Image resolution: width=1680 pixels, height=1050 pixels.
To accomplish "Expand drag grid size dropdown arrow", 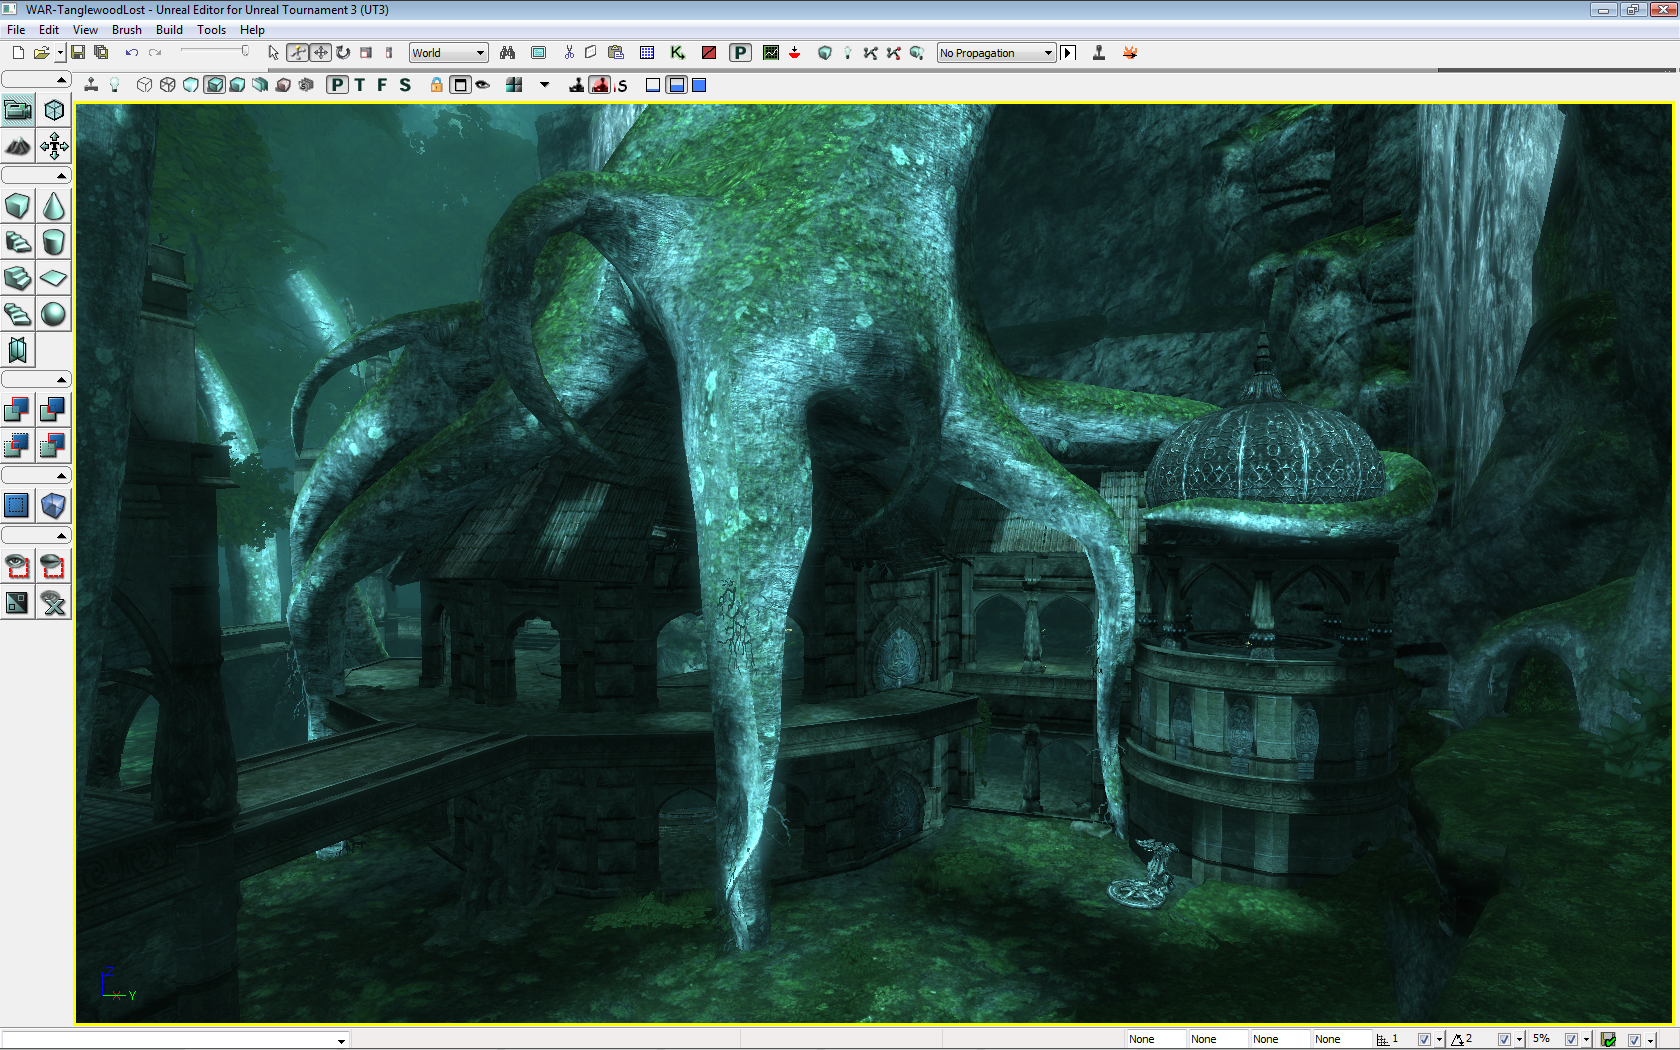I will click(x=1439, y=1040).
